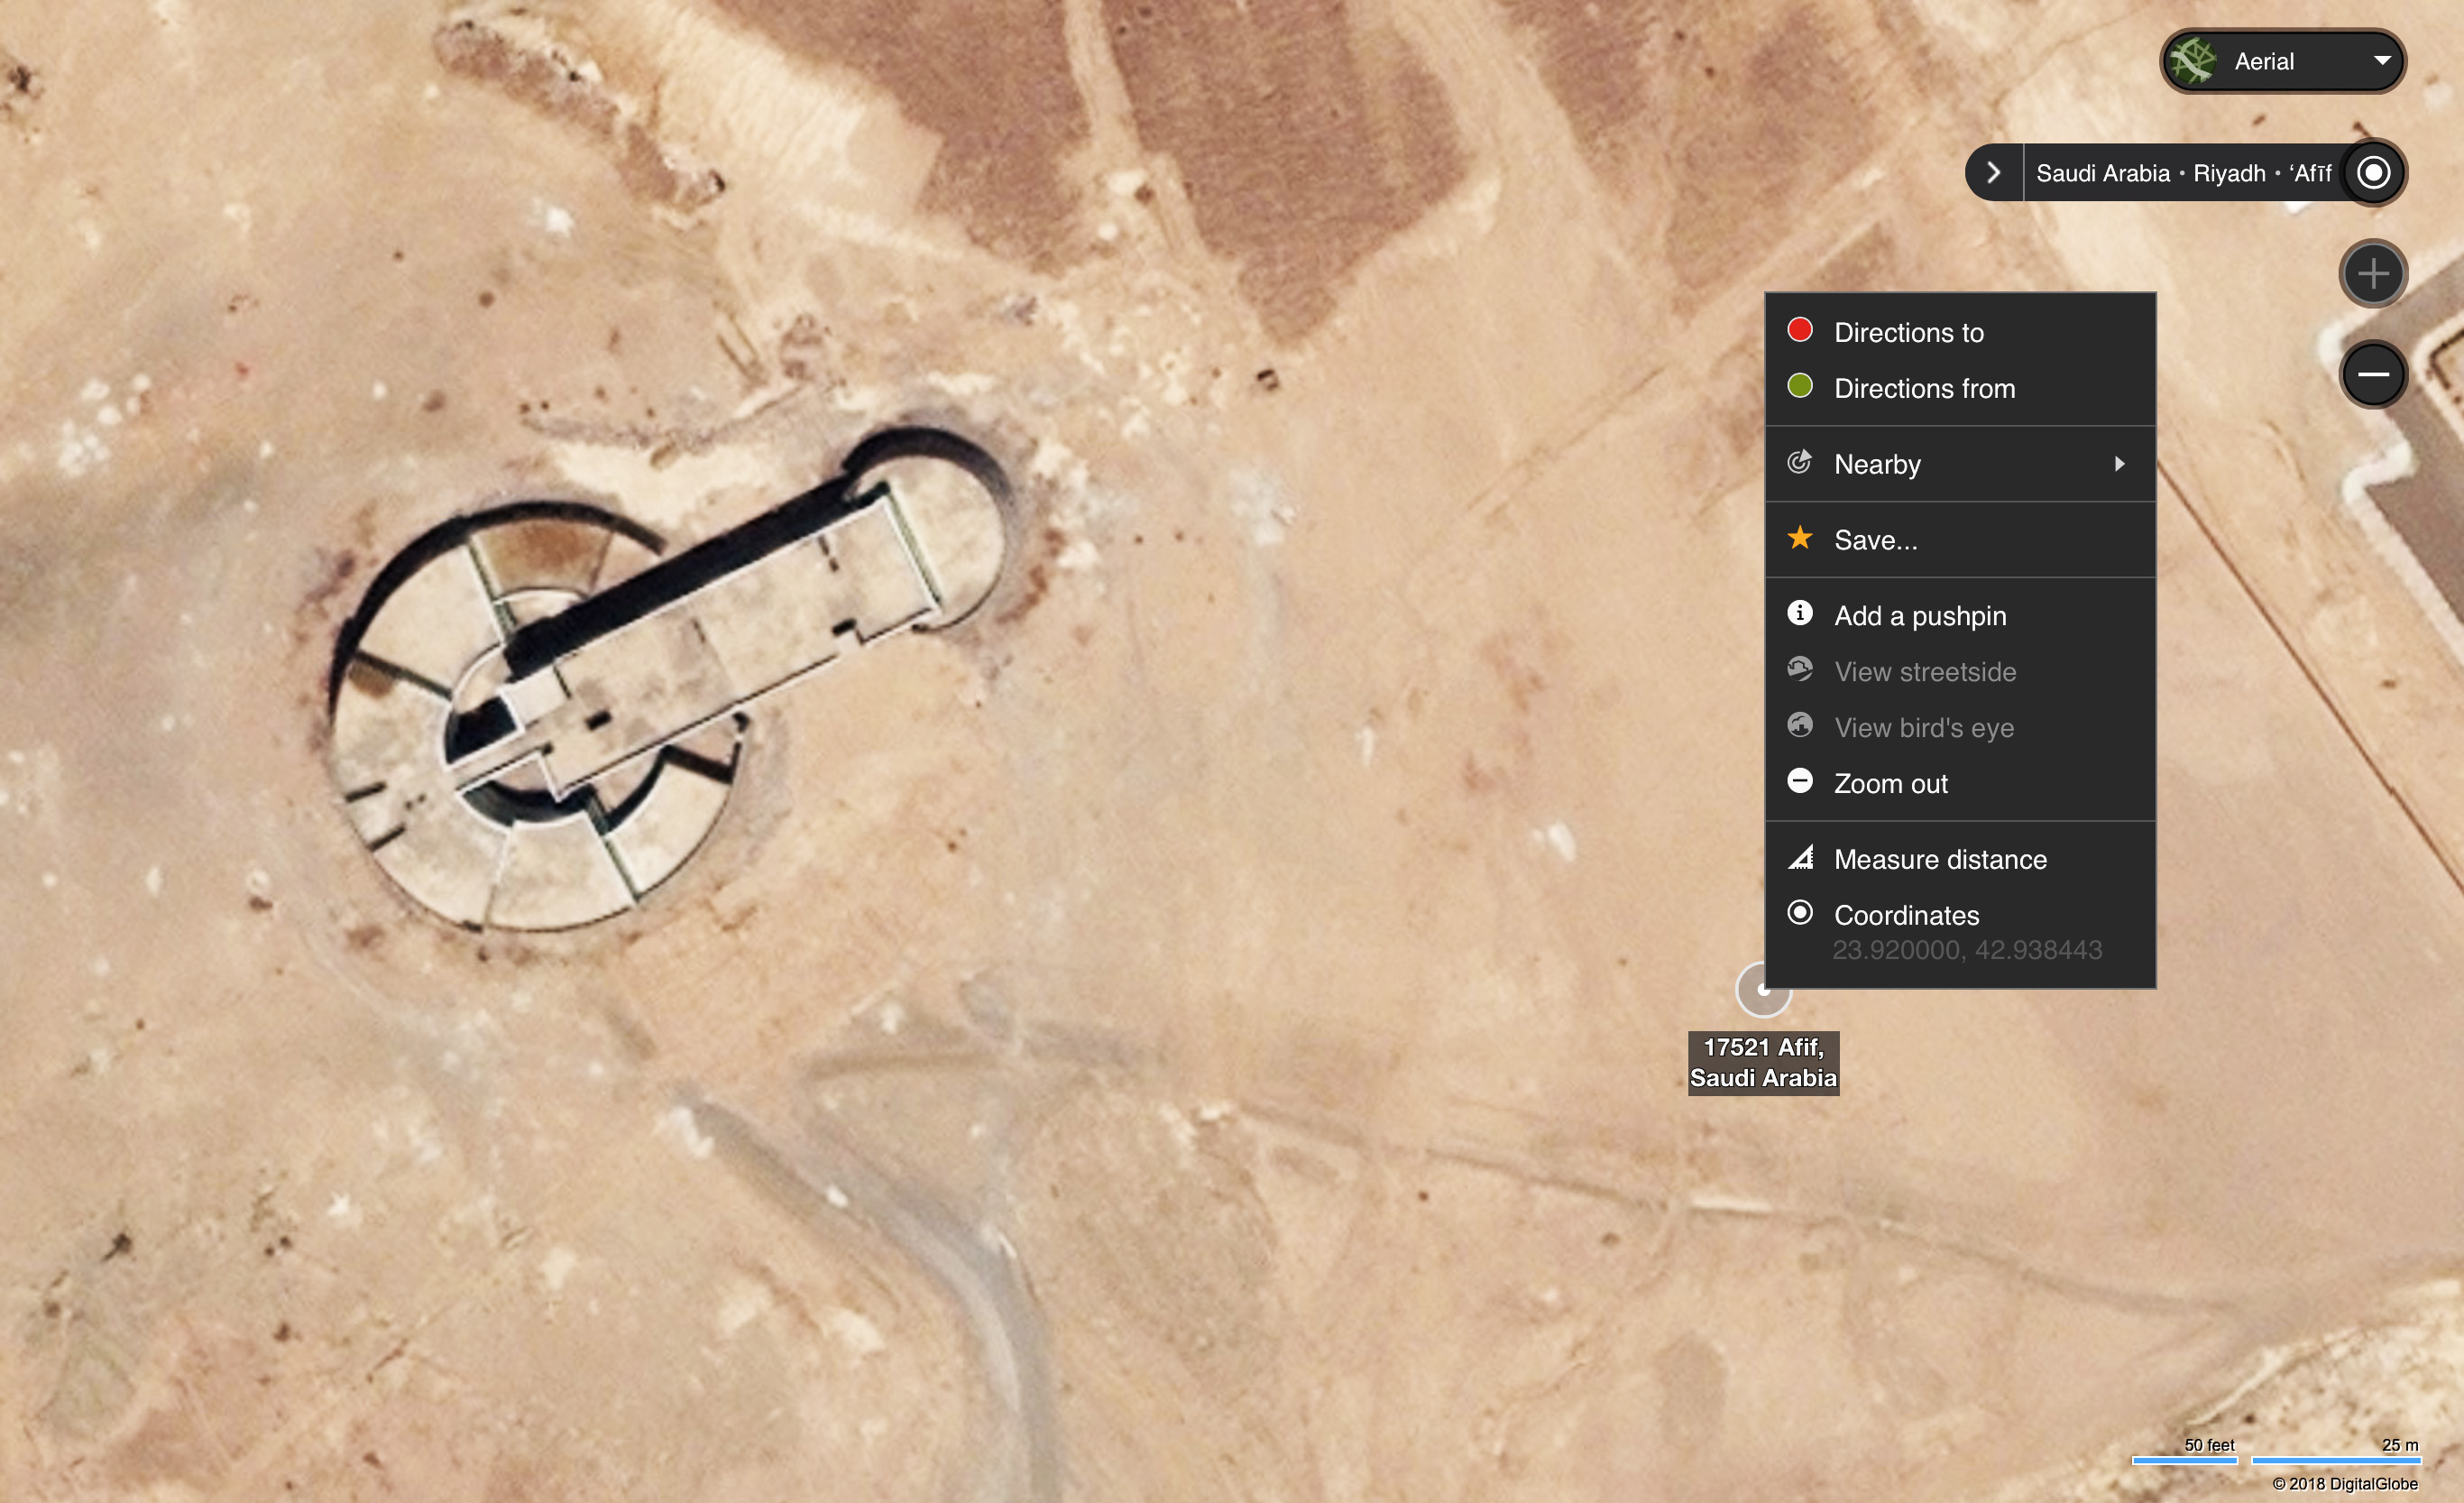Click the Measure distance ruler icon
This screenshot has width=2464, height=1503.
(1800, 857)
